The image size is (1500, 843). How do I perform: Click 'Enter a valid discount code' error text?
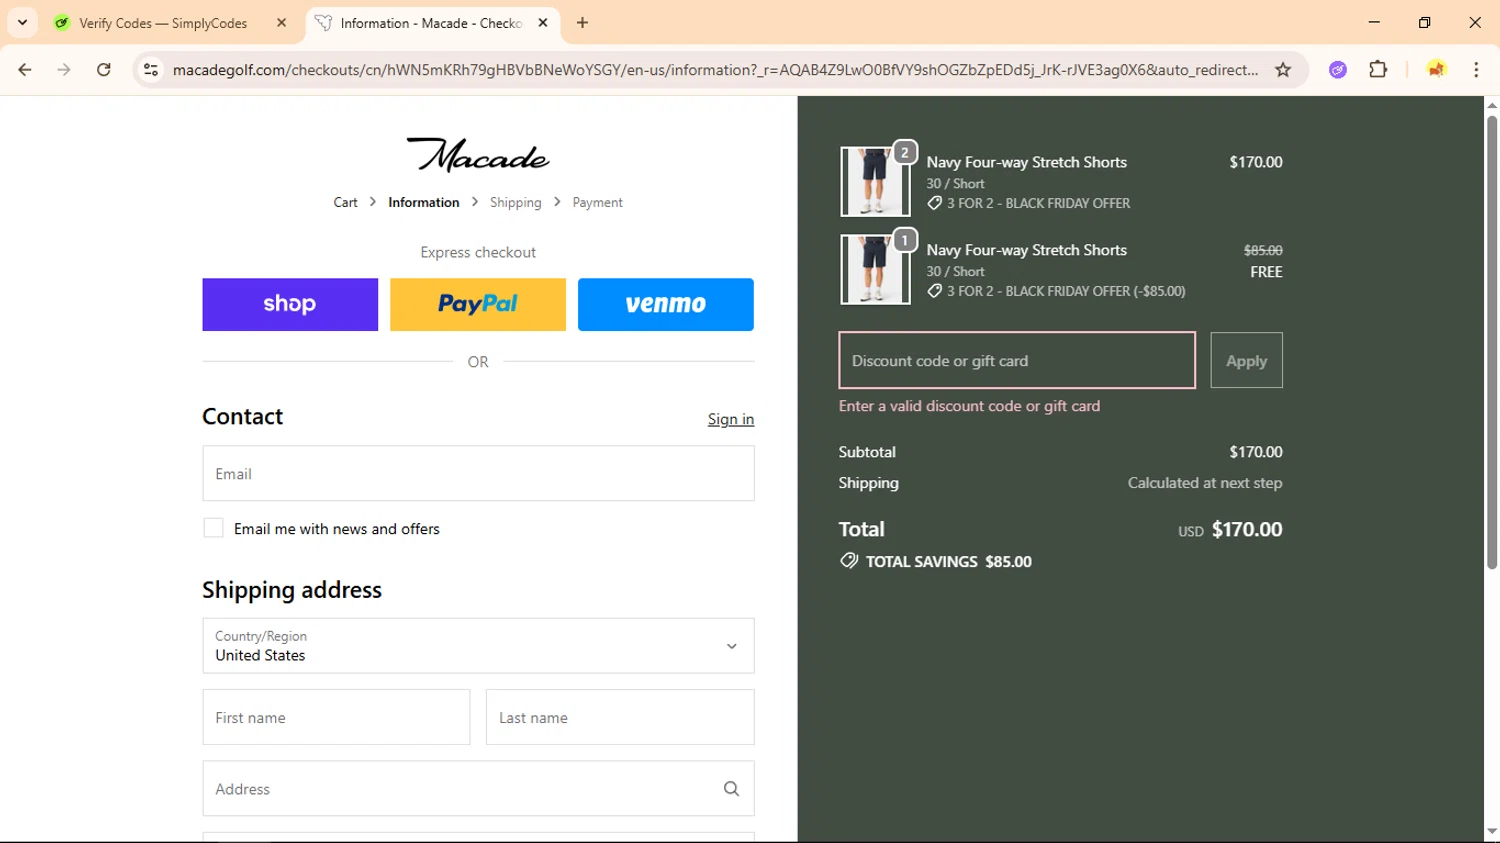[969, 406]
